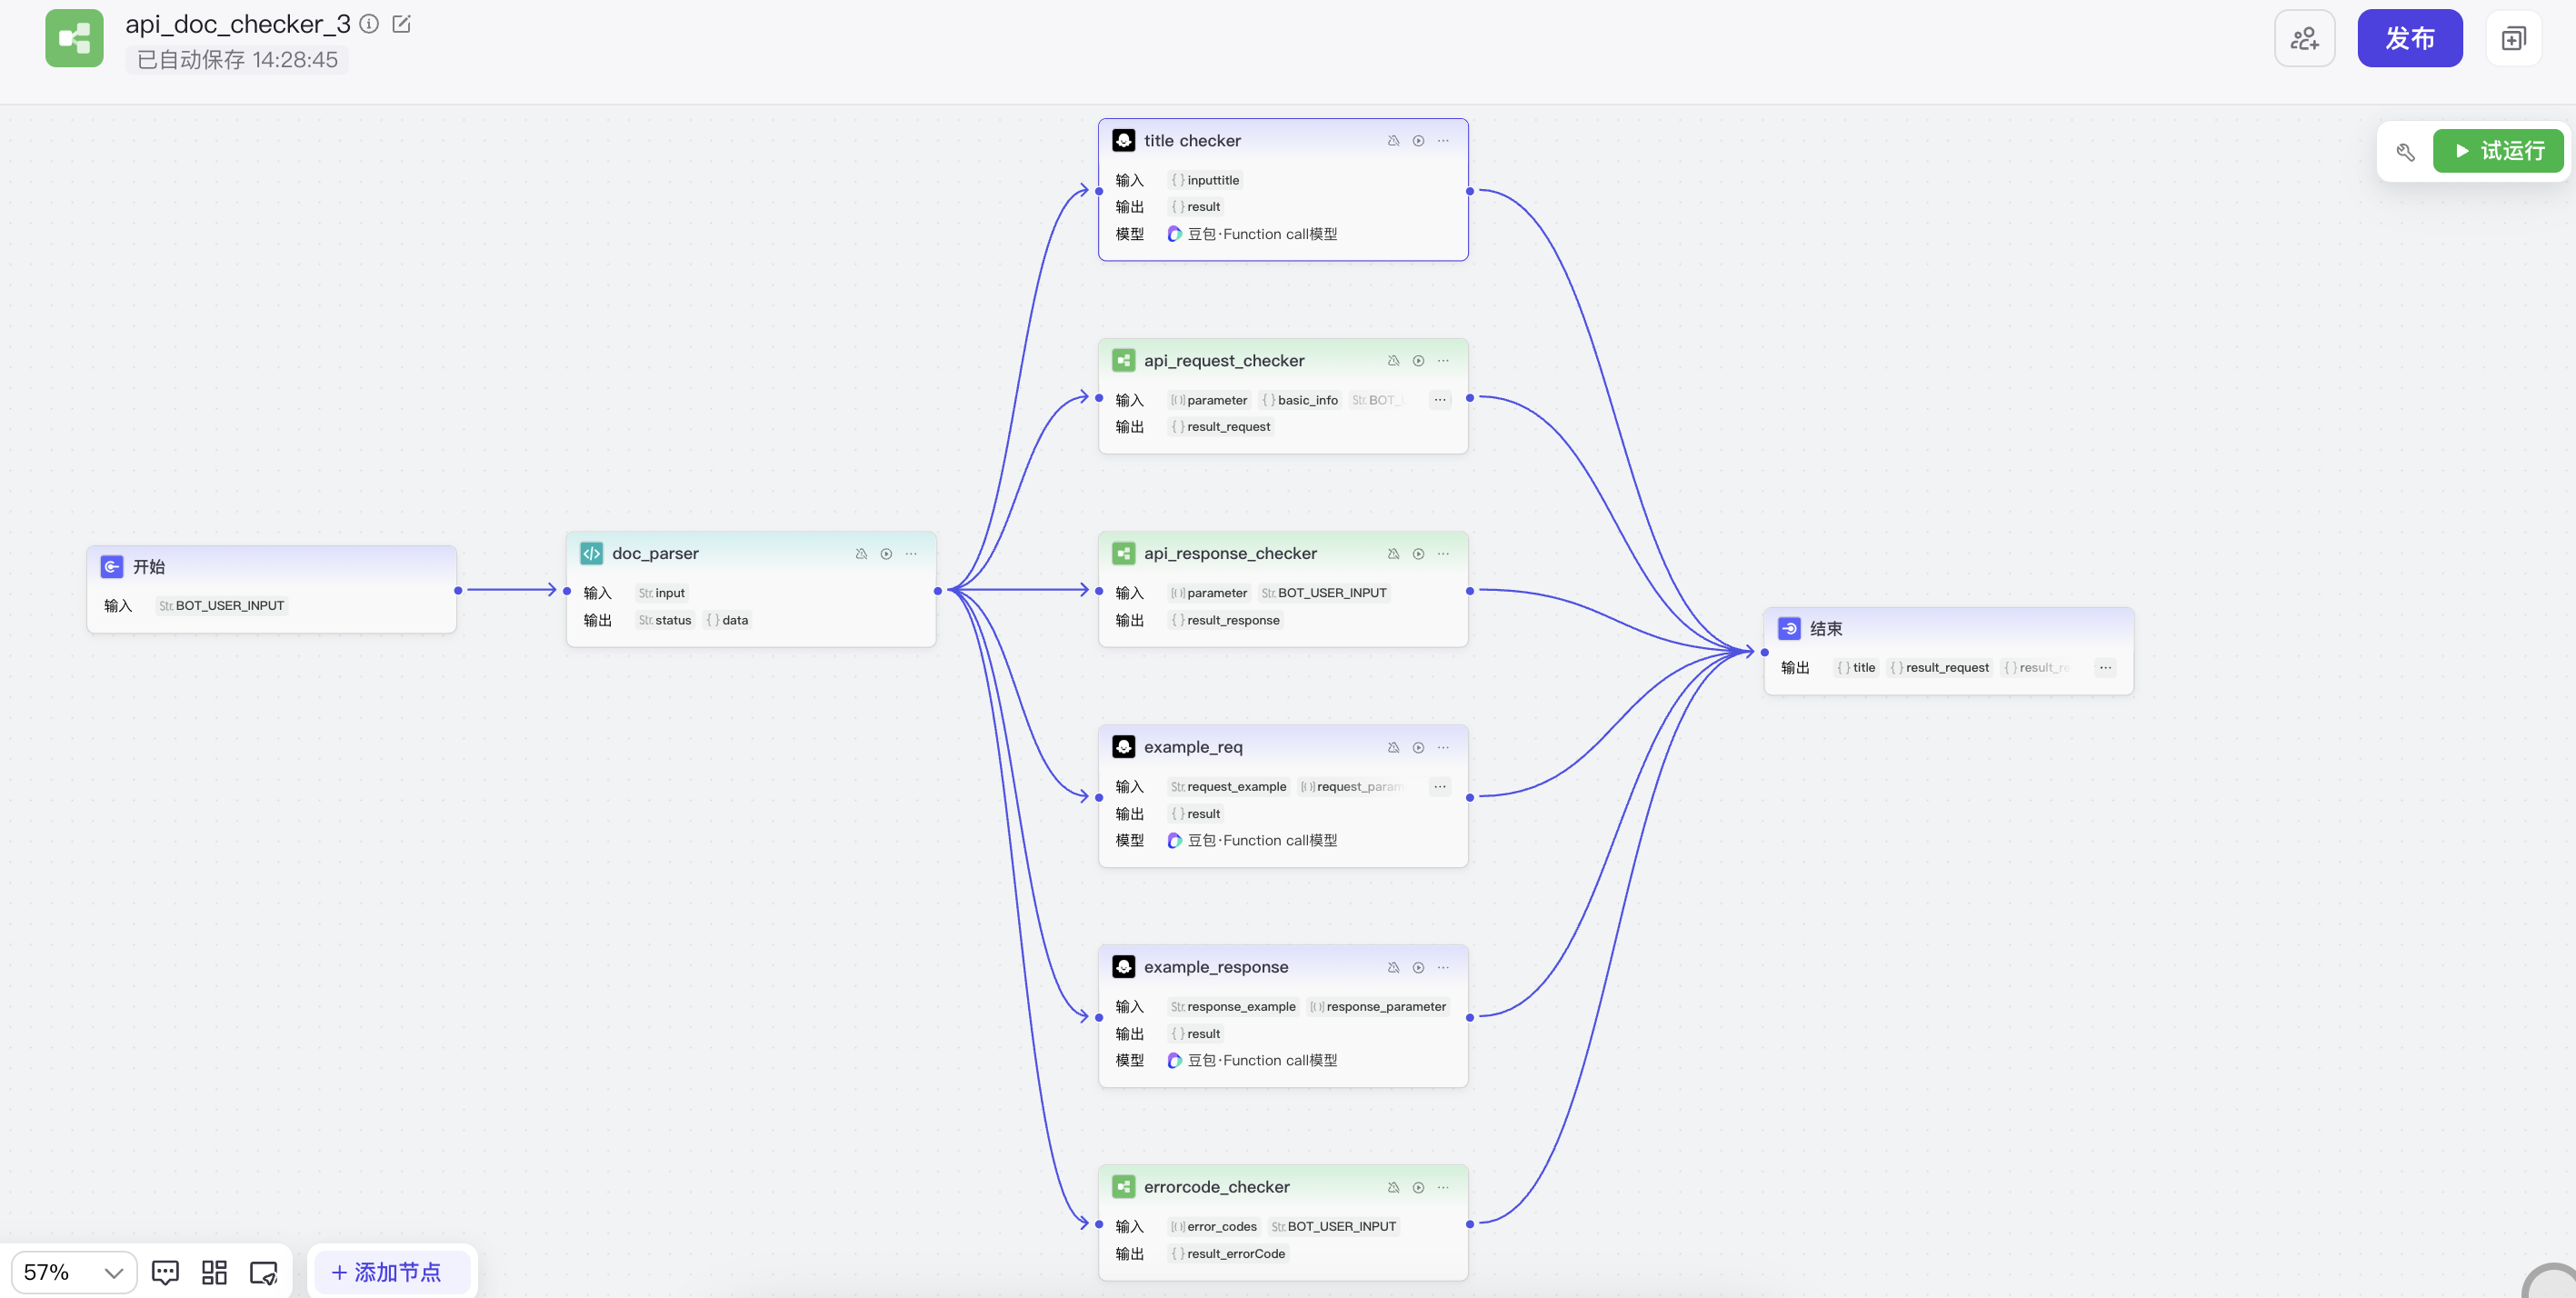
Task: Open the workflow info icon beside the title
Action: [369, 24]
